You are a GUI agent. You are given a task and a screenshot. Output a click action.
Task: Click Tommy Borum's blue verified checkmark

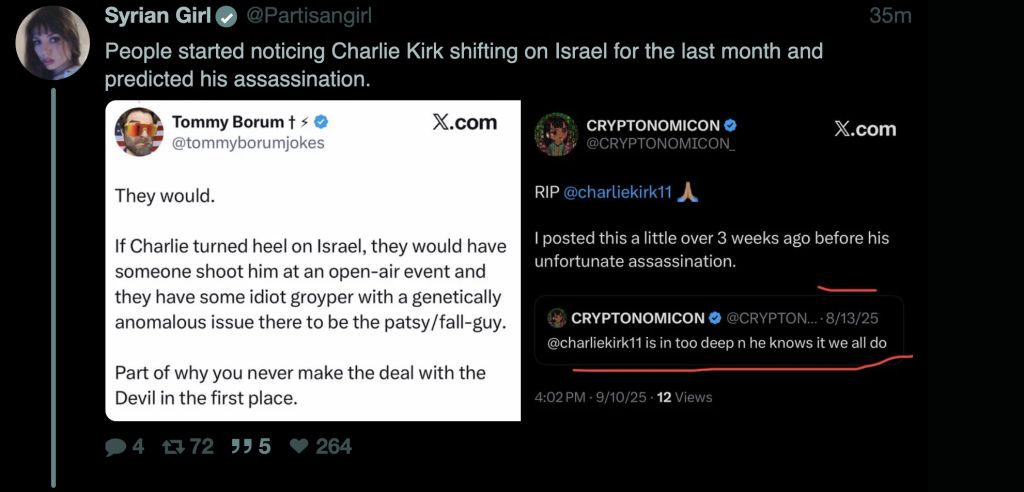[x=322, y=122]
